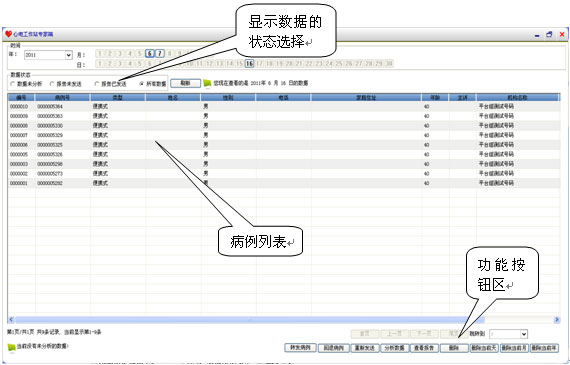Click the left arrow of horizontal scrollbar
Image resolution: width=570 pixels, height=365 pixels.
(x=11, y=320)
